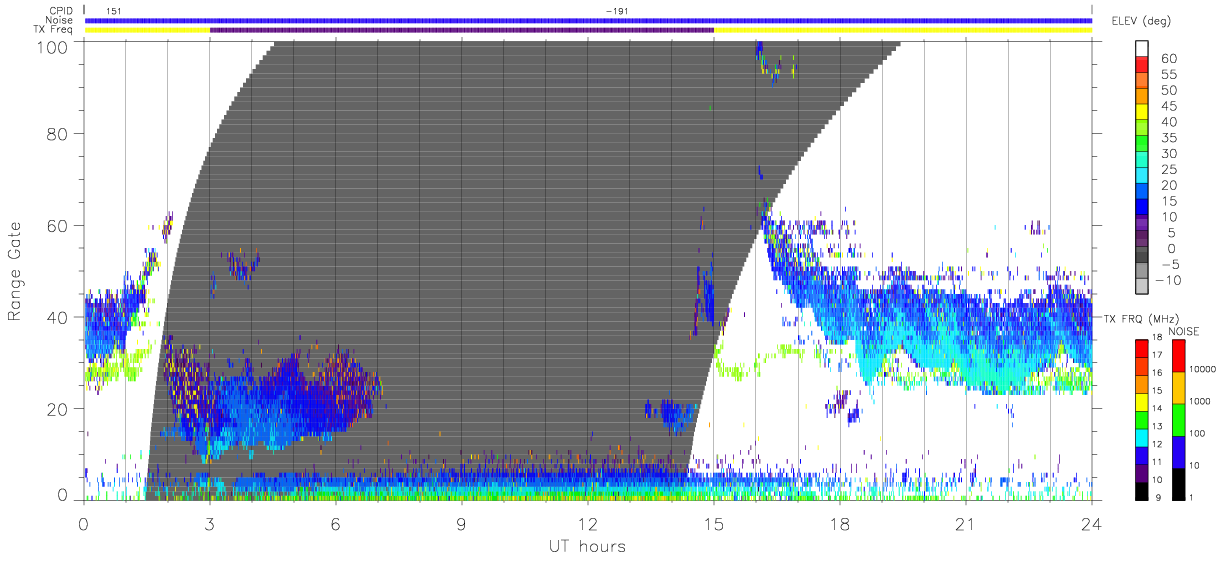Screen dimensions: 1228x567
Task: Click the '100' tick on Range Gate axis
Action: 51,46
